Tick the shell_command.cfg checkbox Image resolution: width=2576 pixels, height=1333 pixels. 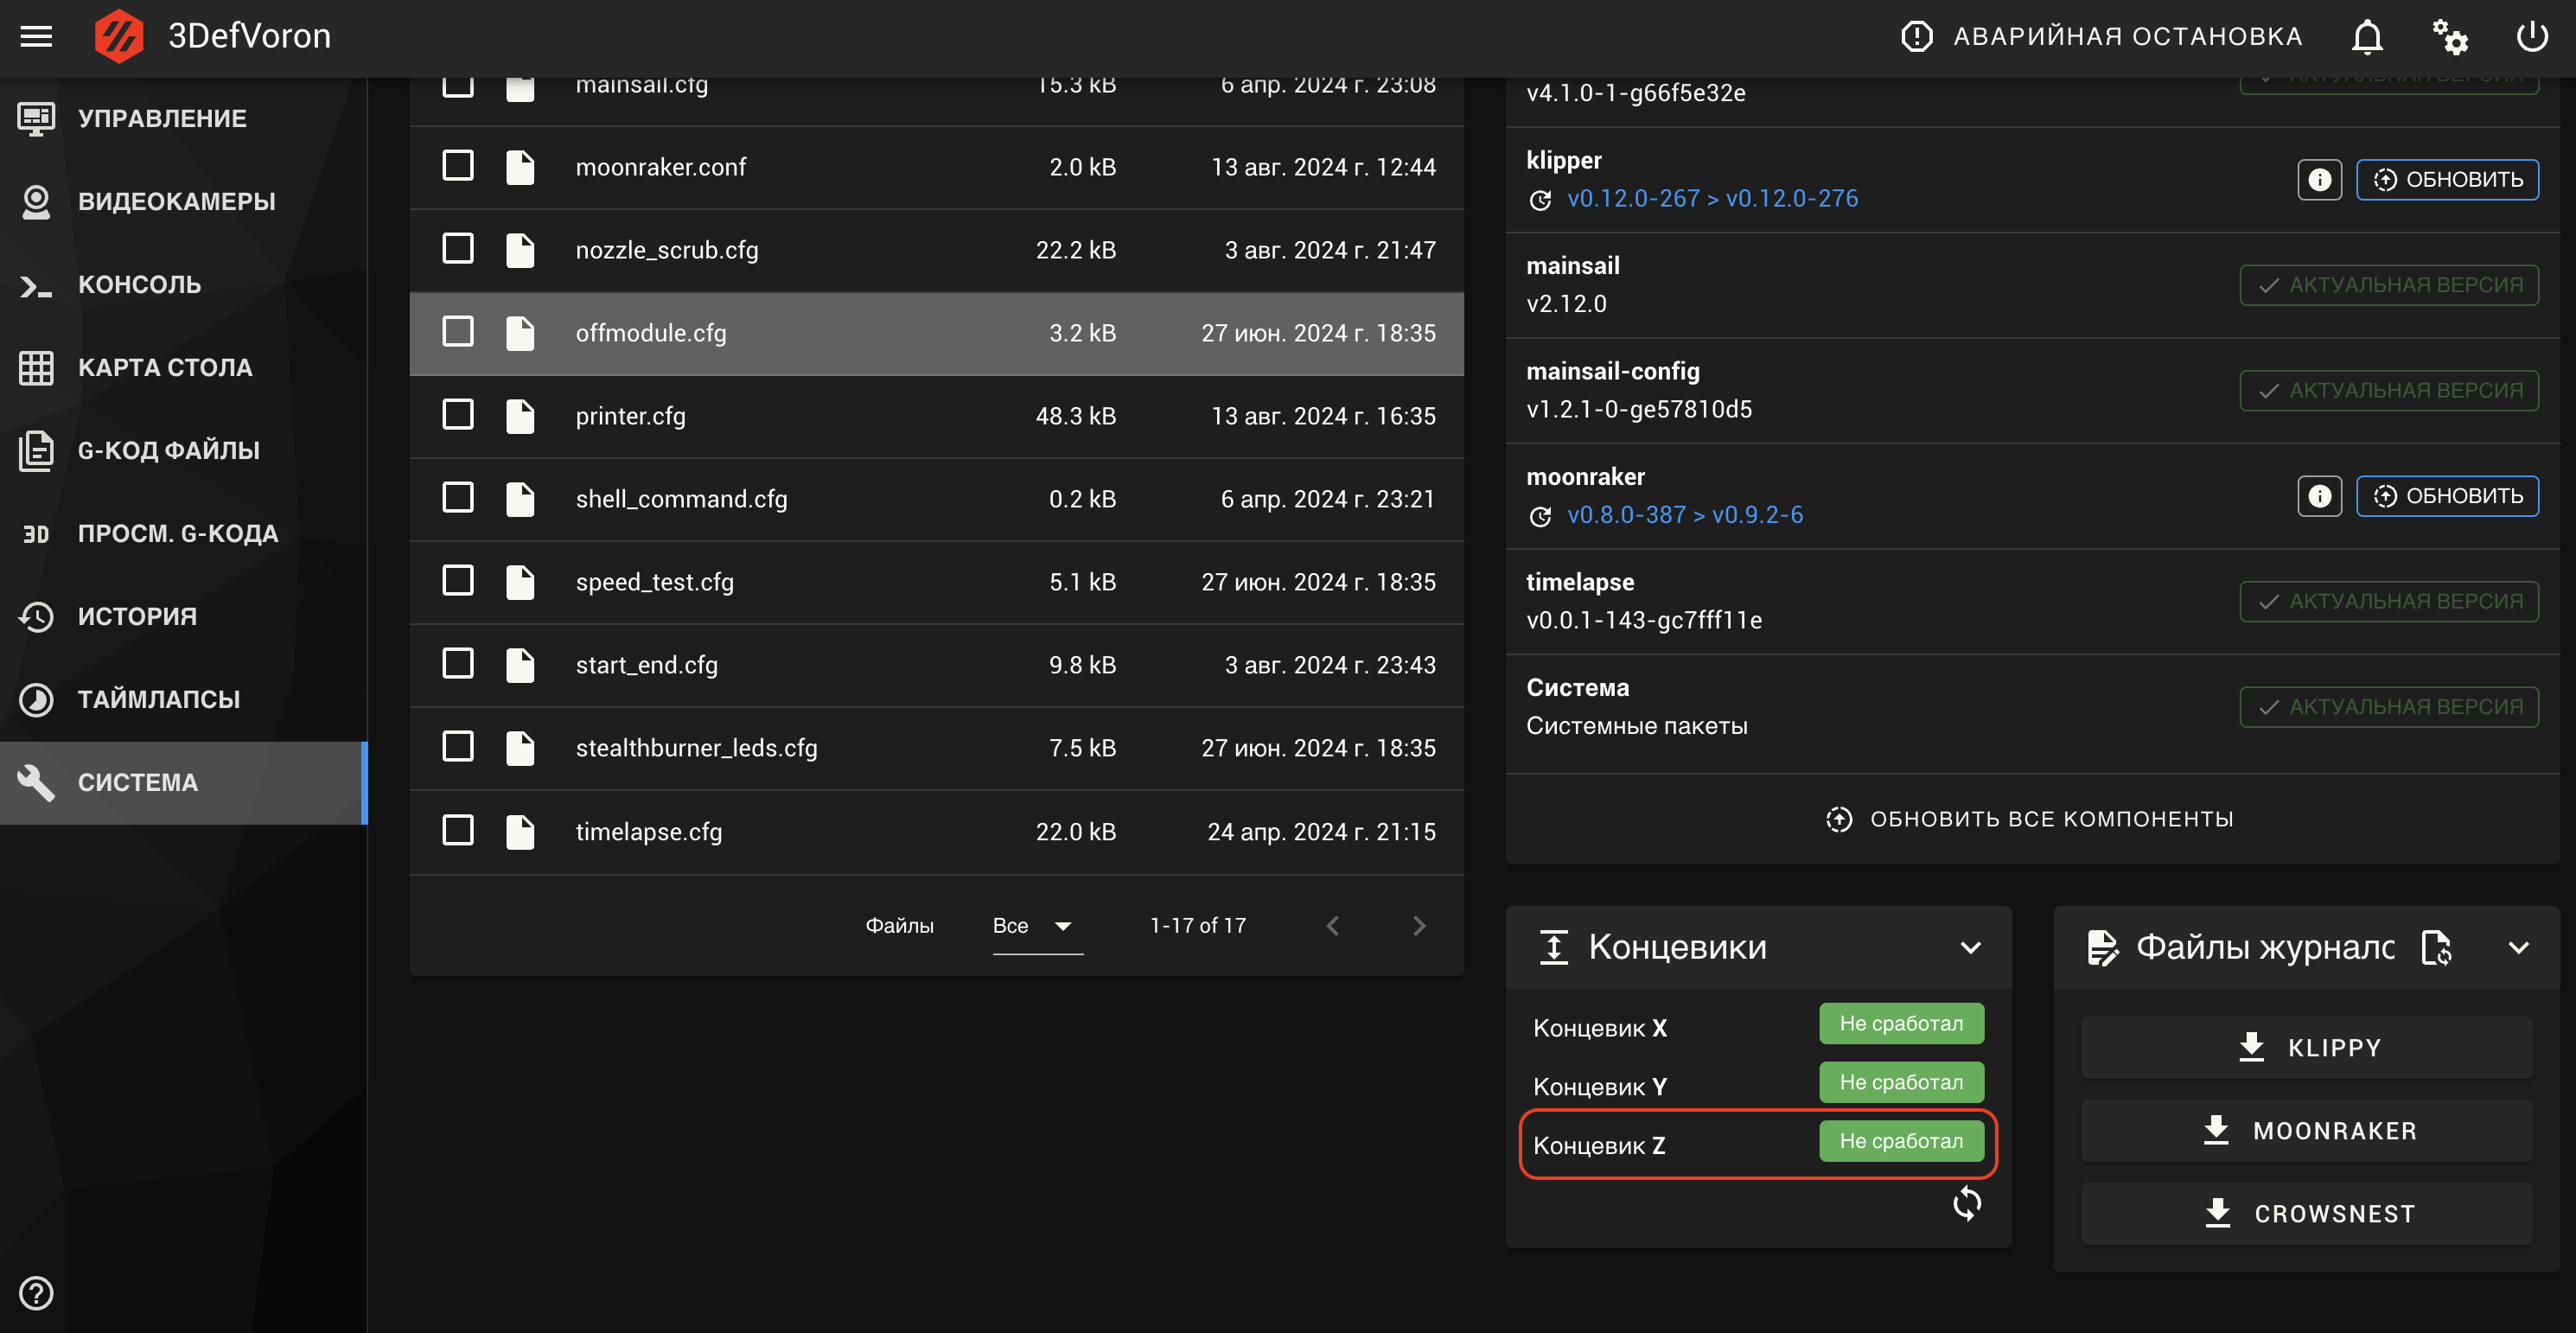(458, 498)
